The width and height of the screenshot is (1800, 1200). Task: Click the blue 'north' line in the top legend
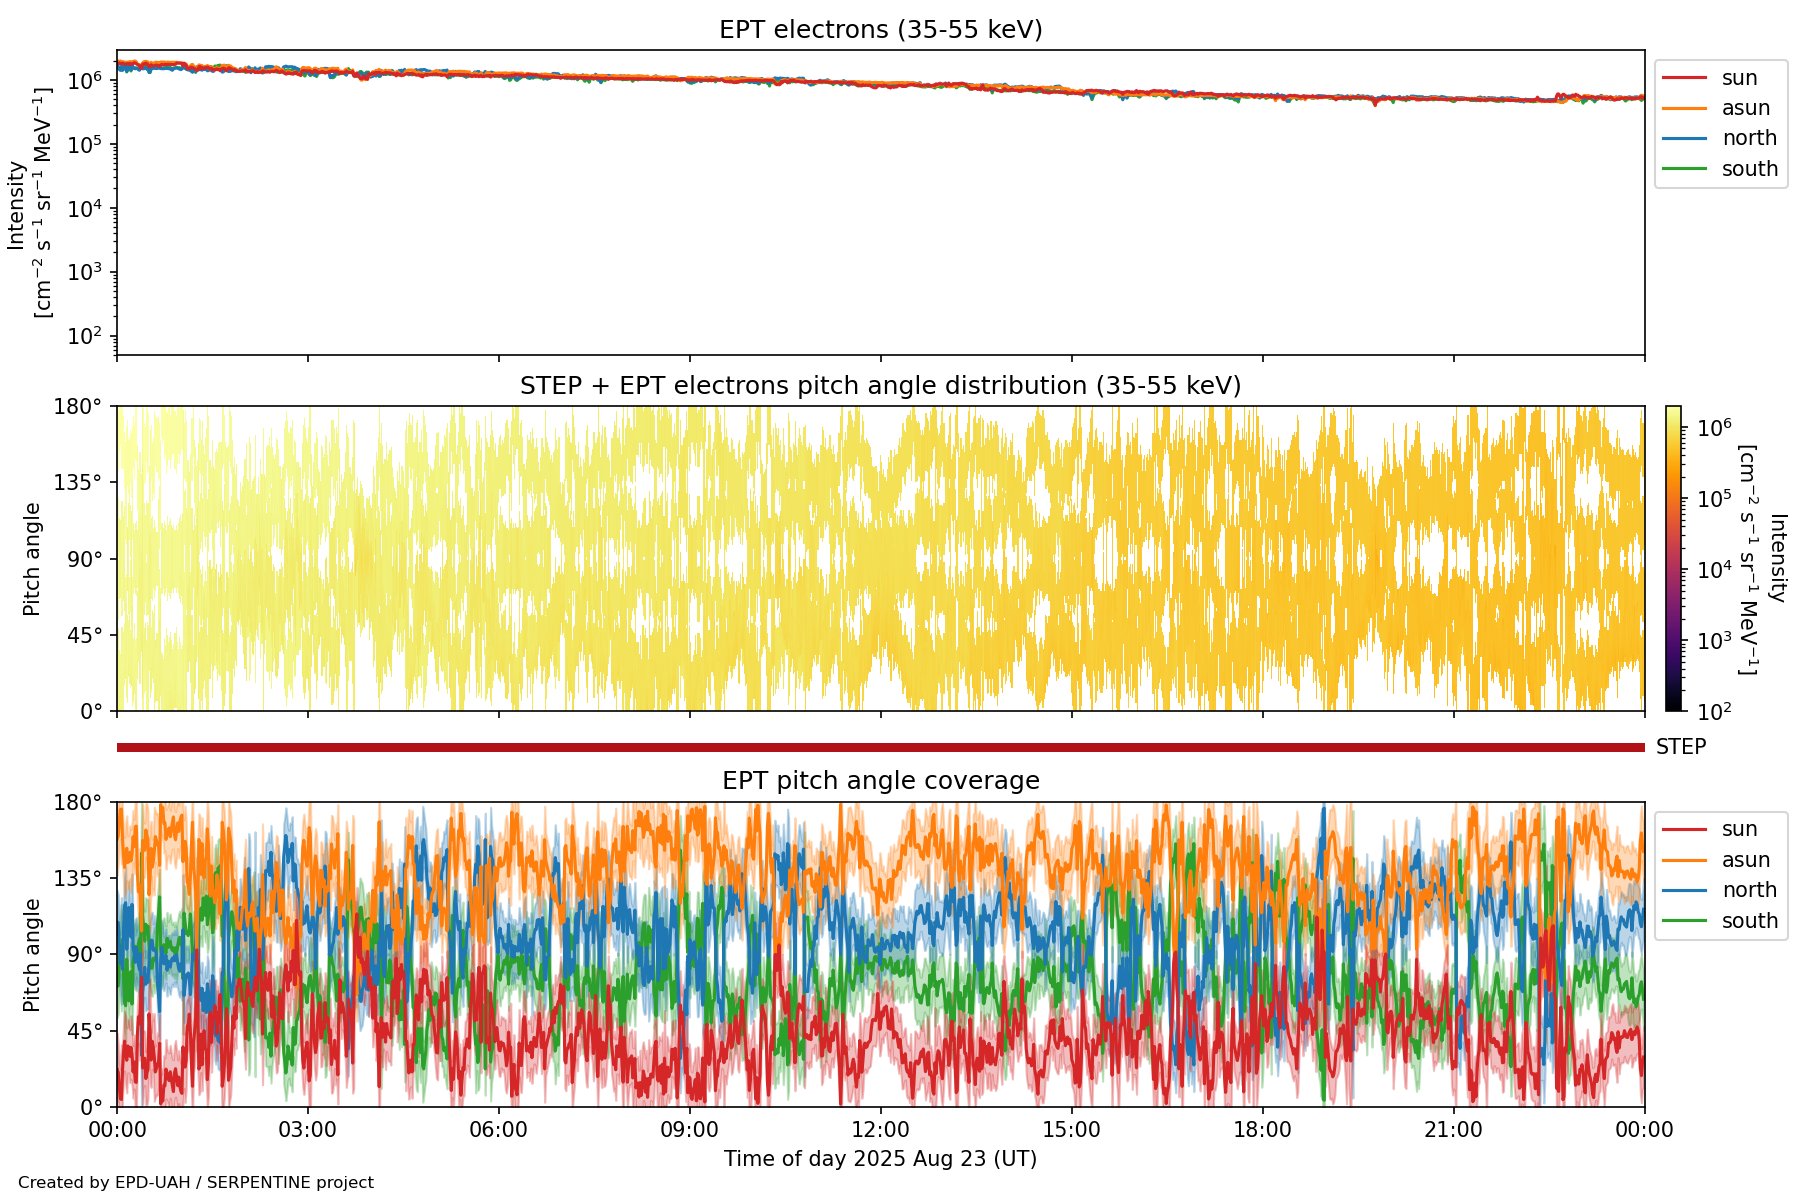1684,138
